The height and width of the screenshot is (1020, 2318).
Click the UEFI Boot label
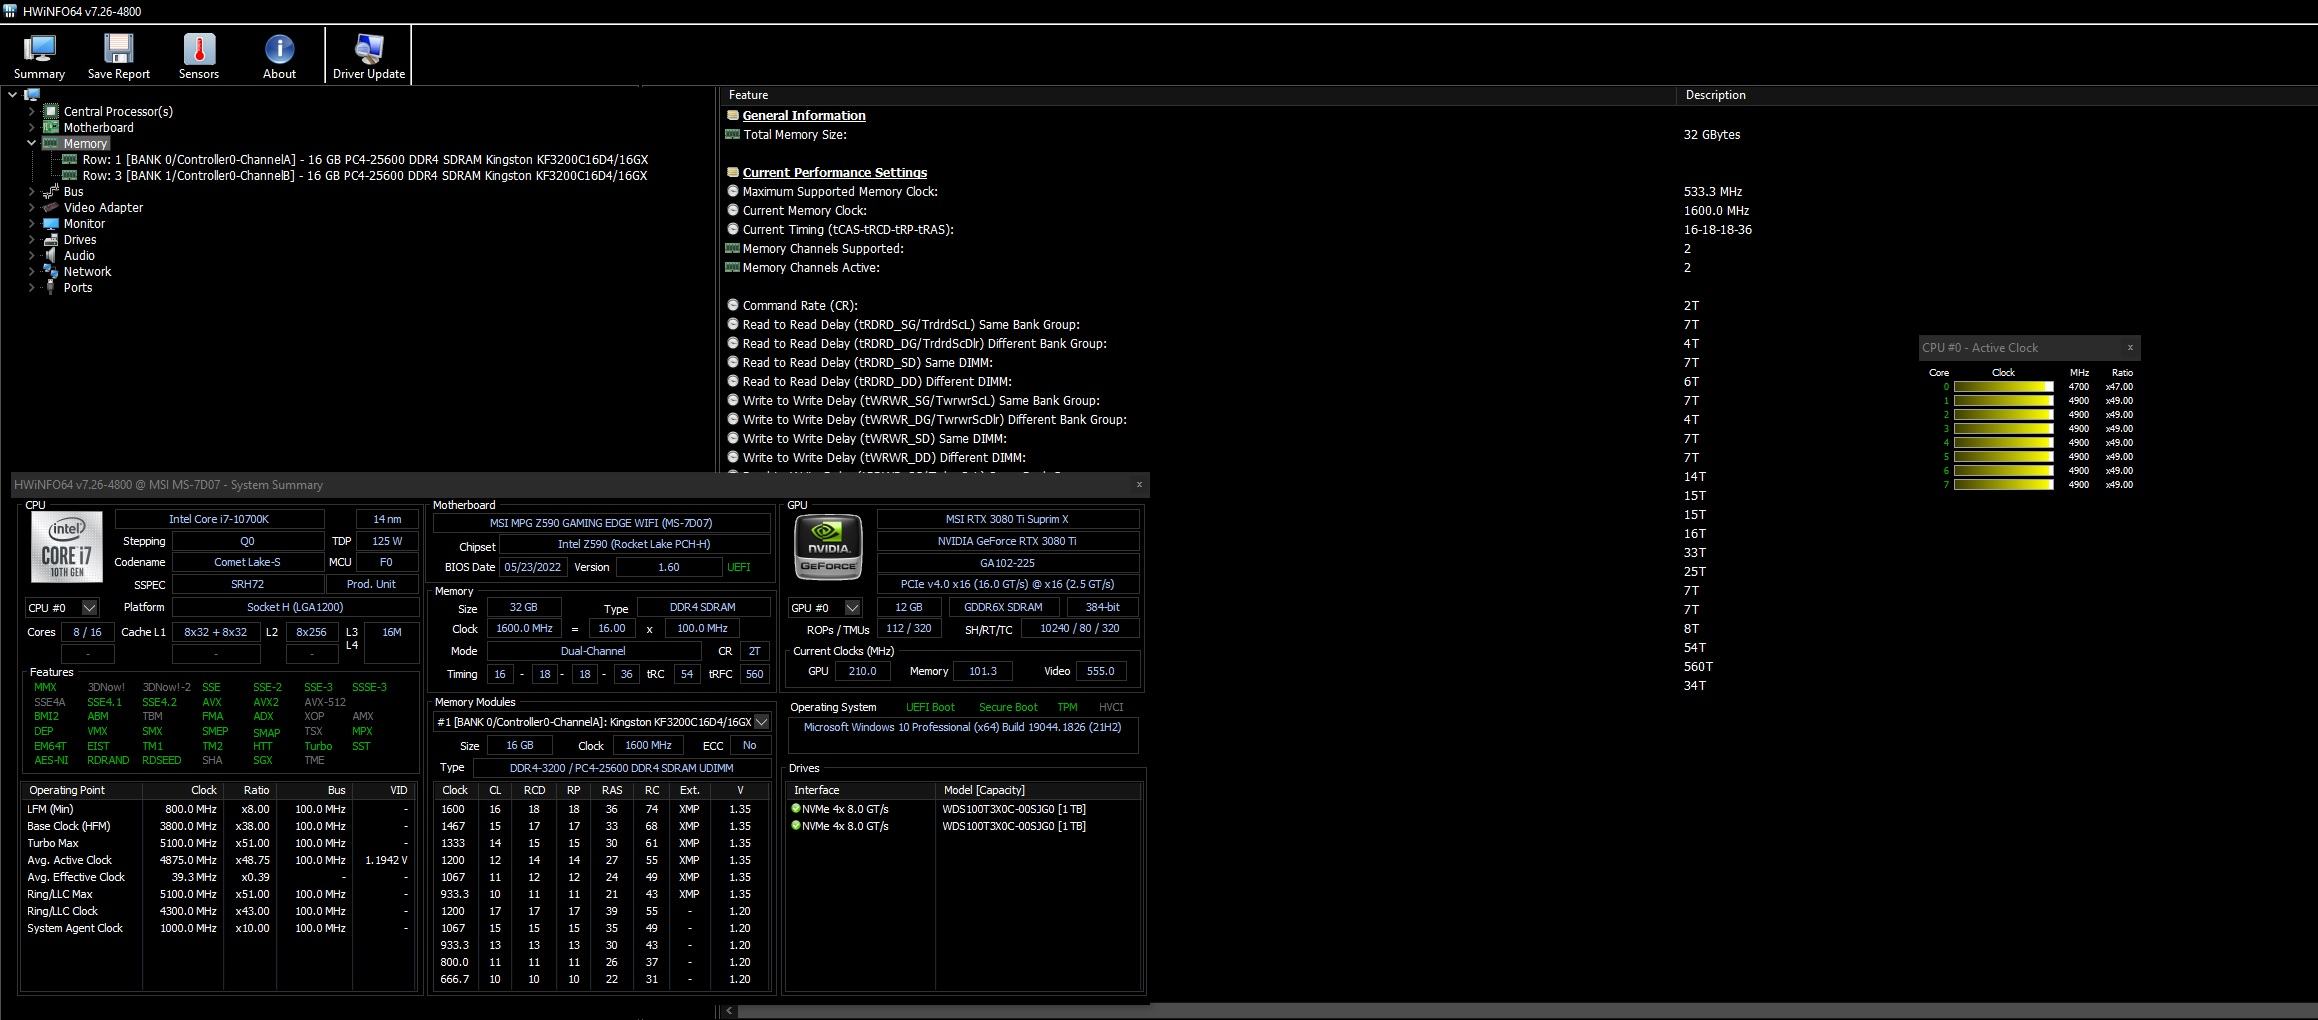(x=930, y=707)
